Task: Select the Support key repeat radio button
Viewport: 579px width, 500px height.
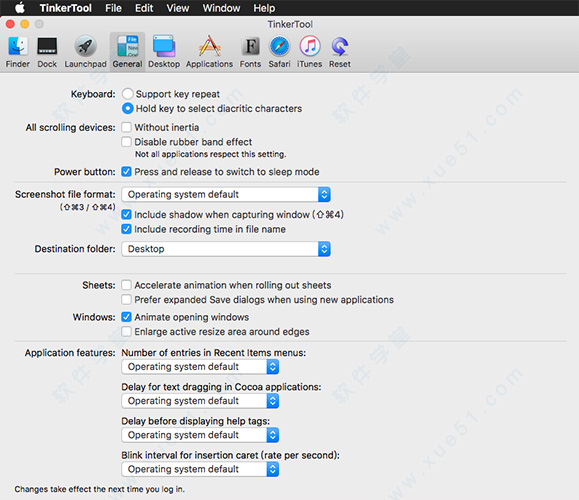Action: pyautogui.click(x=127, y=94)
